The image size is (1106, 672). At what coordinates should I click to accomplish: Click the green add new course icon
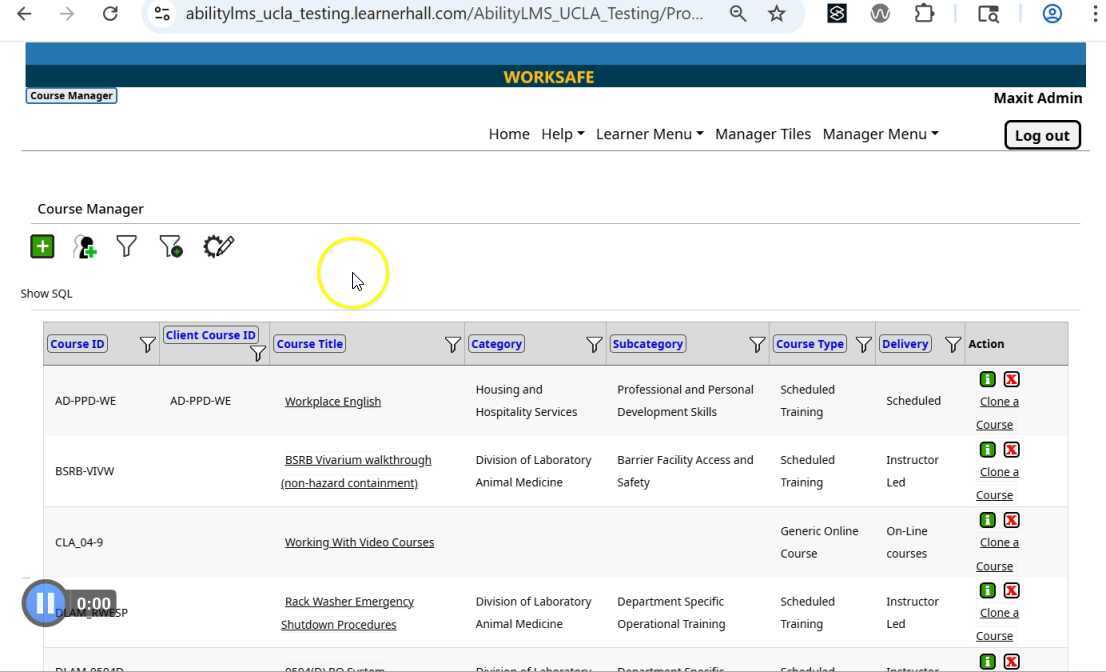(x=42, y=246)
